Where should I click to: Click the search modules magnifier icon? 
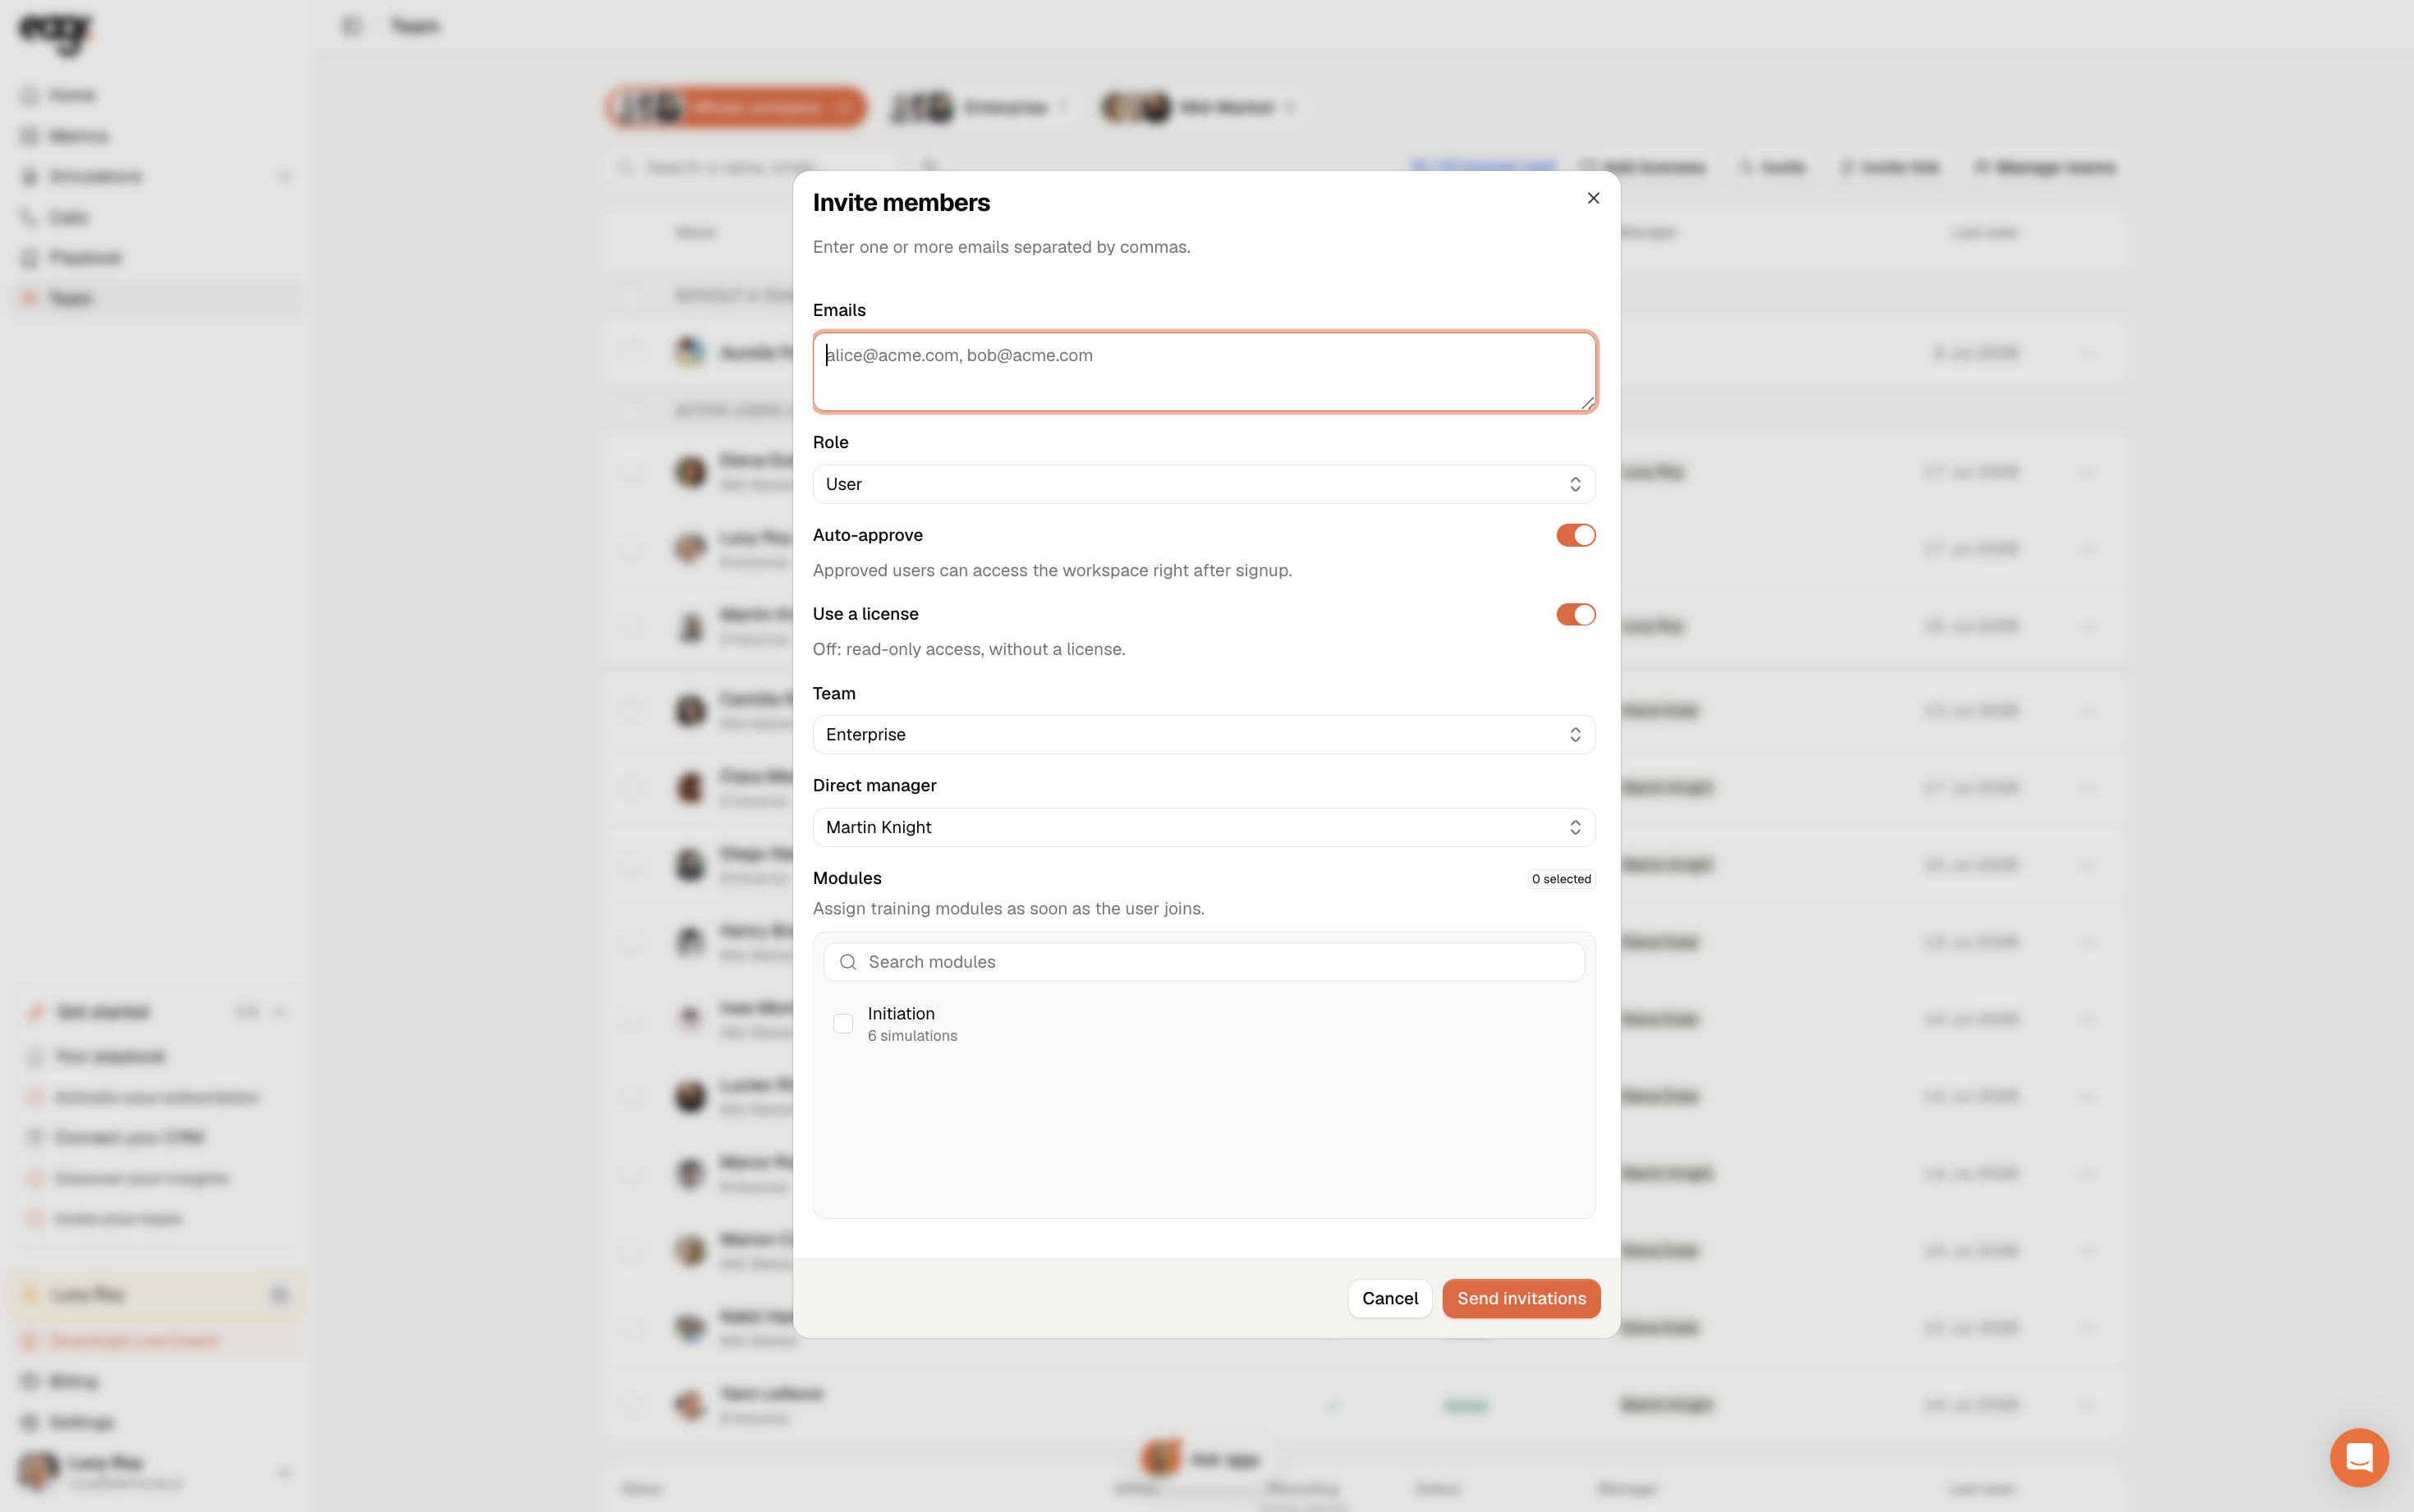tap(848, 962)
